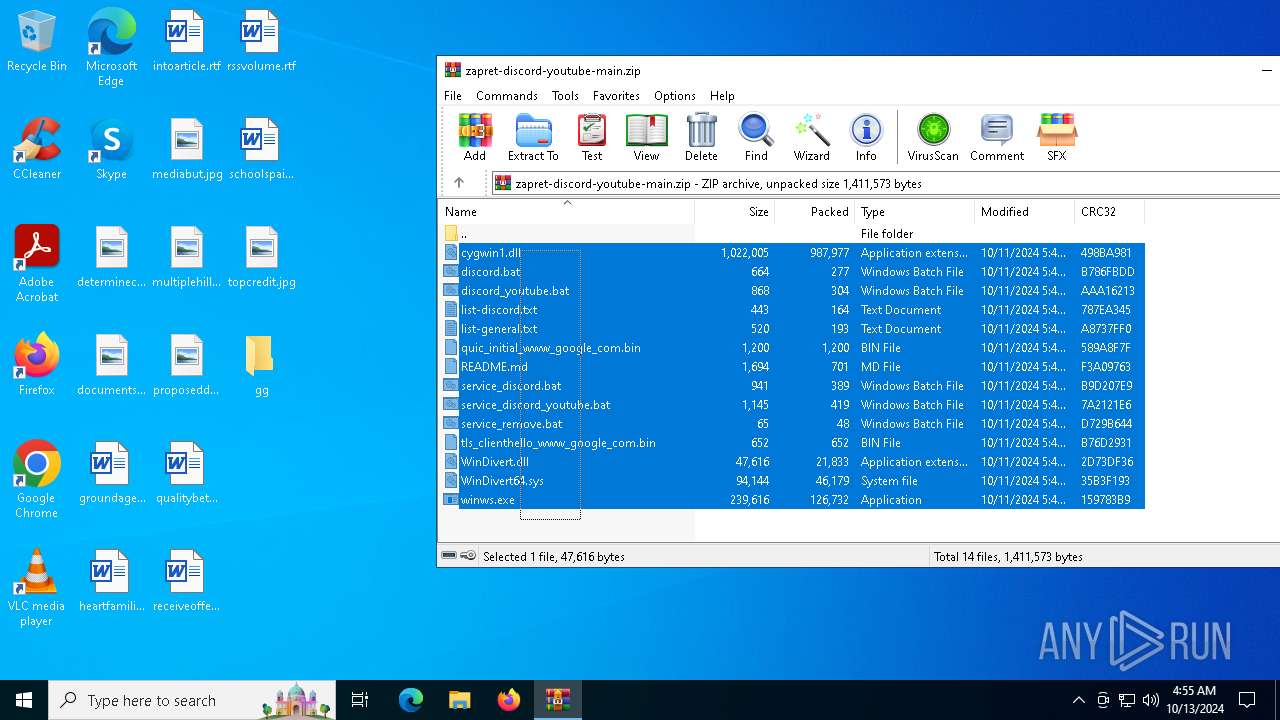Select service_discord.bat file
Viewport: 1280px width, 720px height.
tap(792, 386)
